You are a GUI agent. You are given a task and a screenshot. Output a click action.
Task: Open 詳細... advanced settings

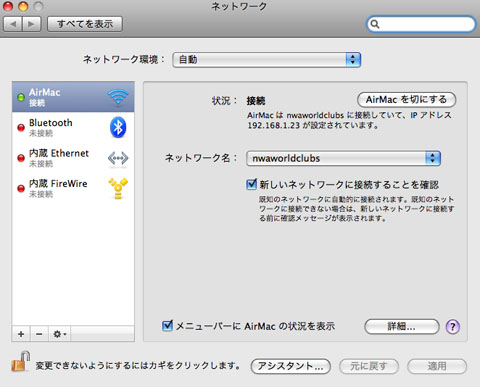402,327
